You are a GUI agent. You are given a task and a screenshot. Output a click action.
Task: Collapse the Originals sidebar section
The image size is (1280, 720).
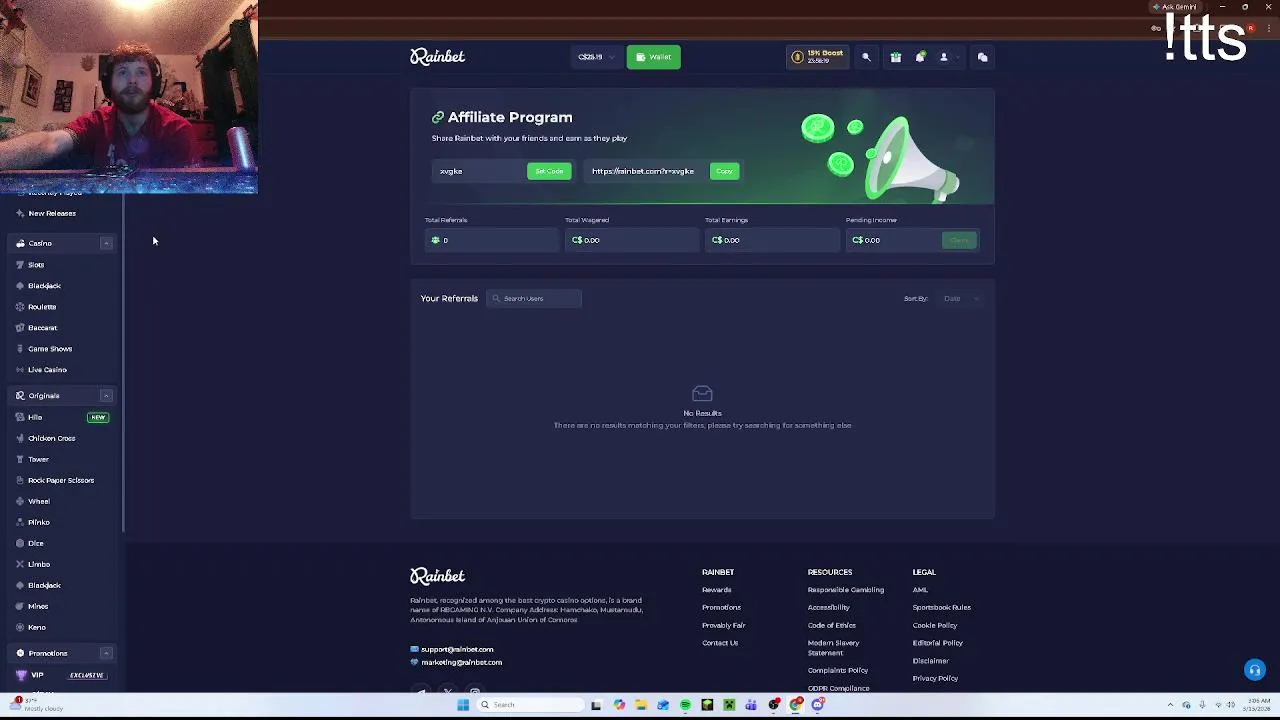[x=106, y=396]
